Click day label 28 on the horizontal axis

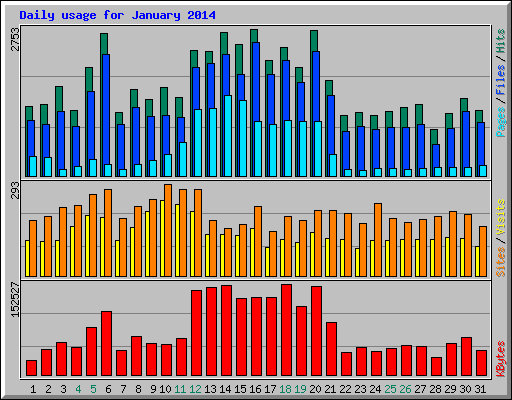coord(435,389)
